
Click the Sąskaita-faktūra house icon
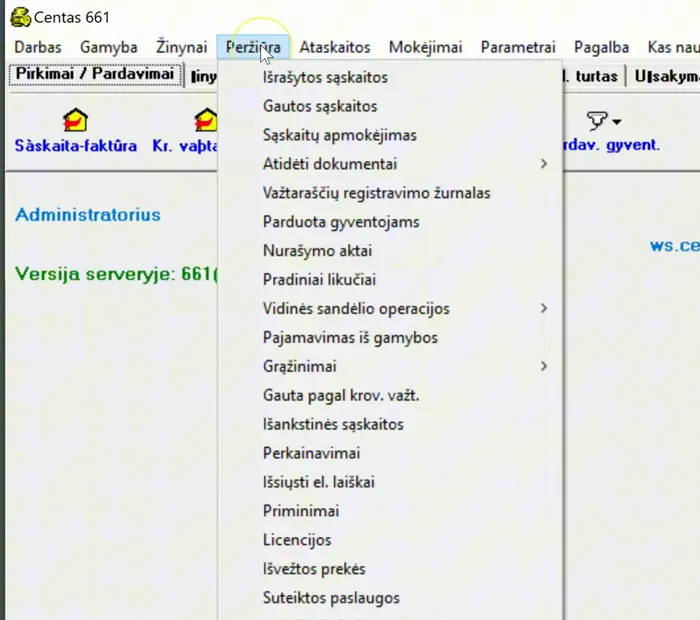pyautogui.click(x=75, y=120)
